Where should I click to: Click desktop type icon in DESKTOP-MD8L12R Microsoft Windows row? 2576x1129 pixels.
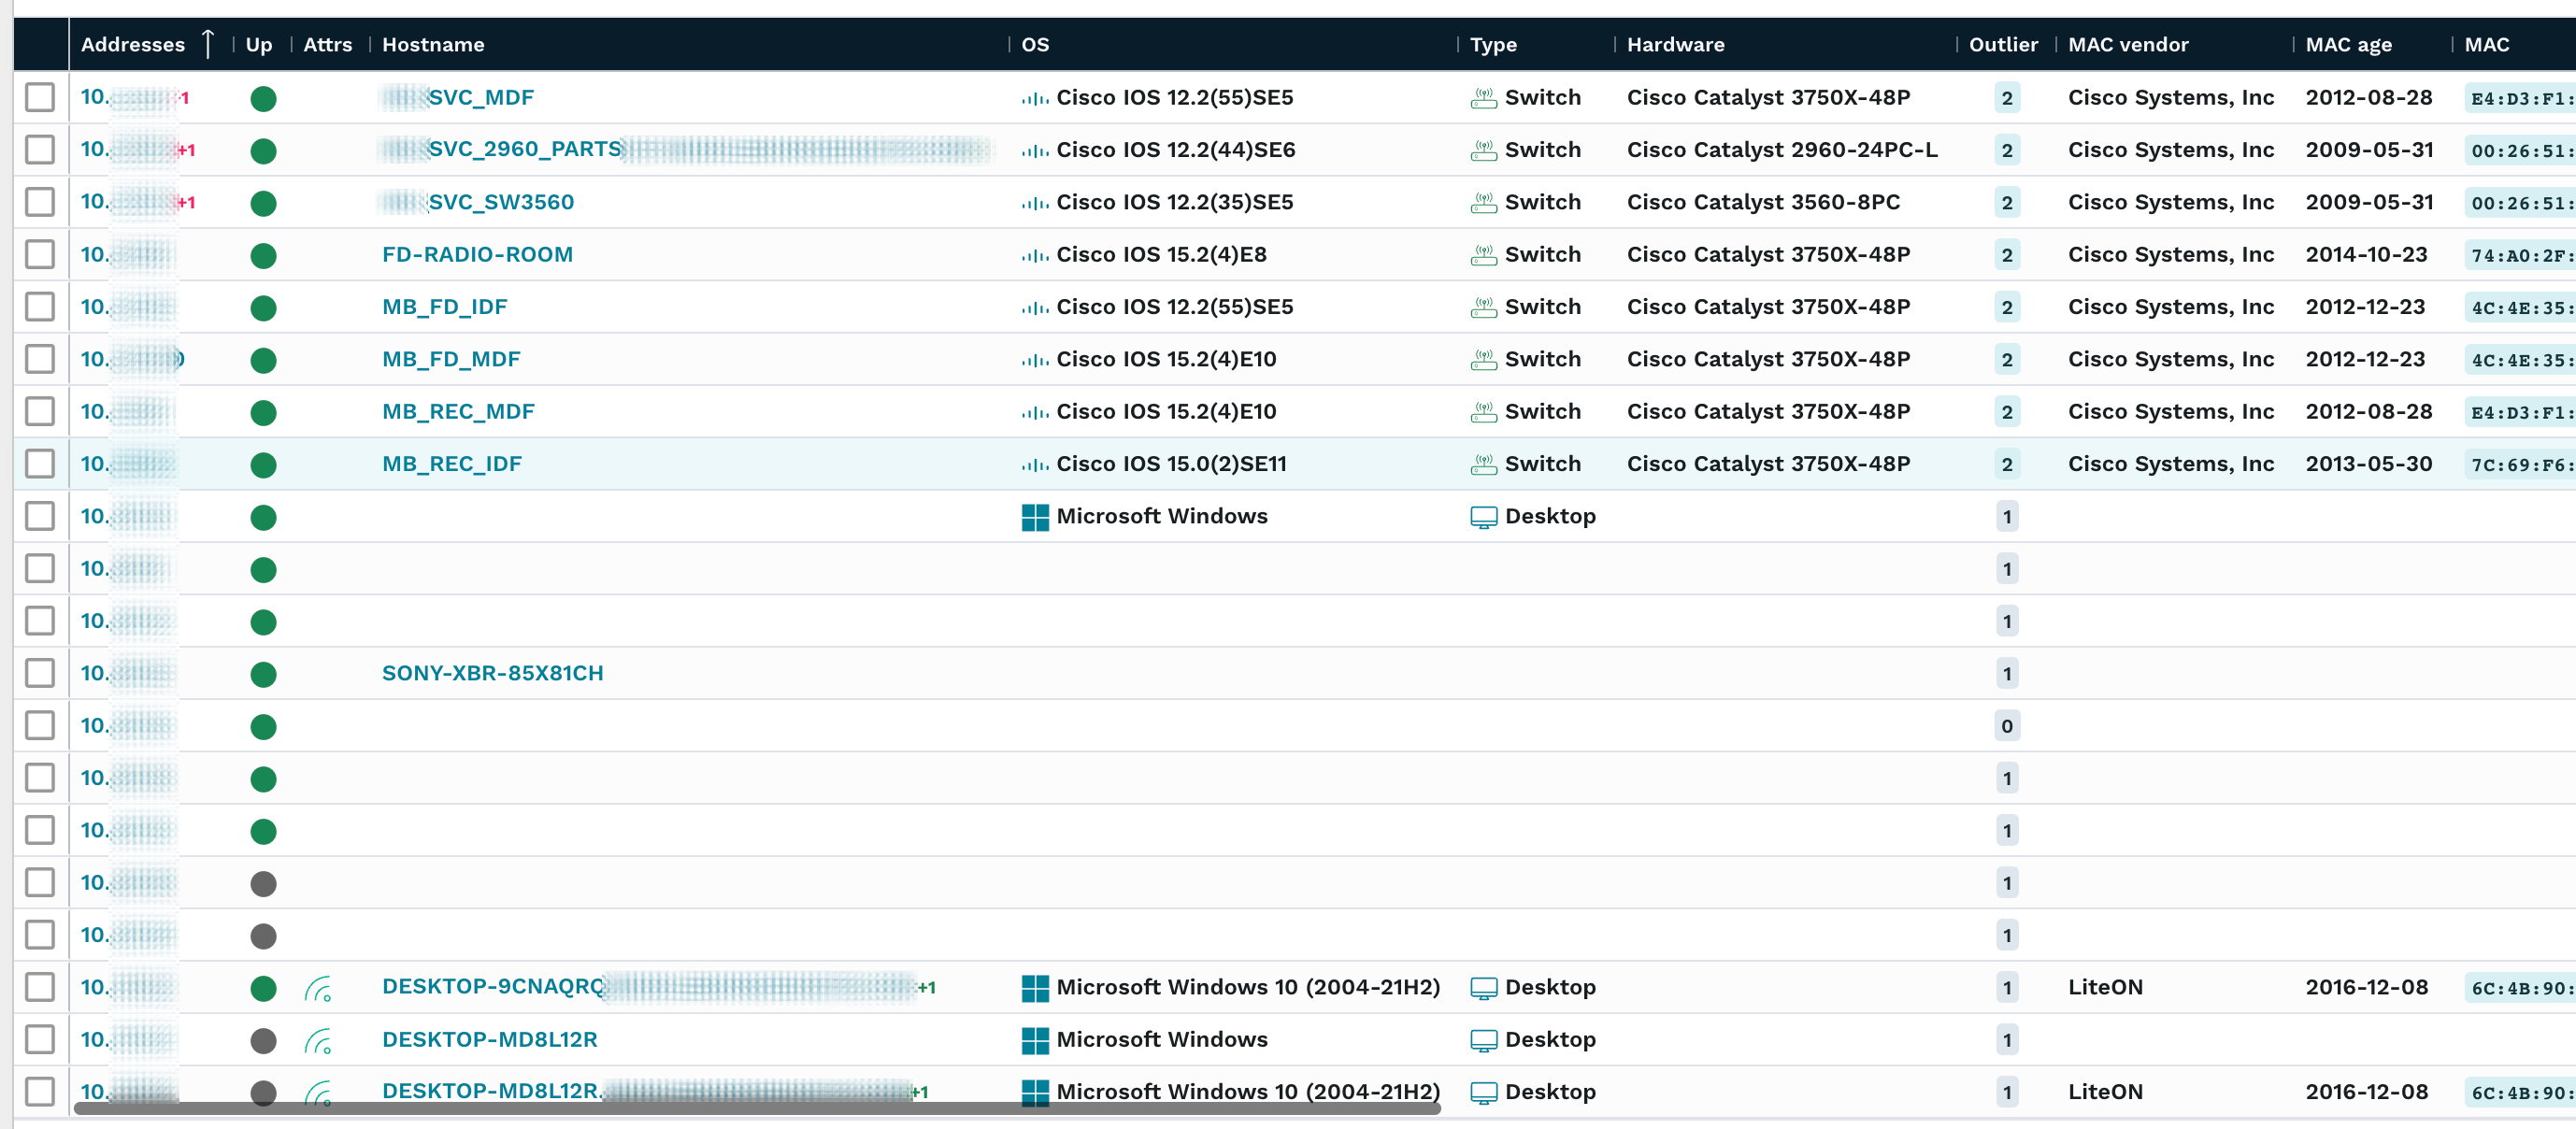coord(1483,1040)
